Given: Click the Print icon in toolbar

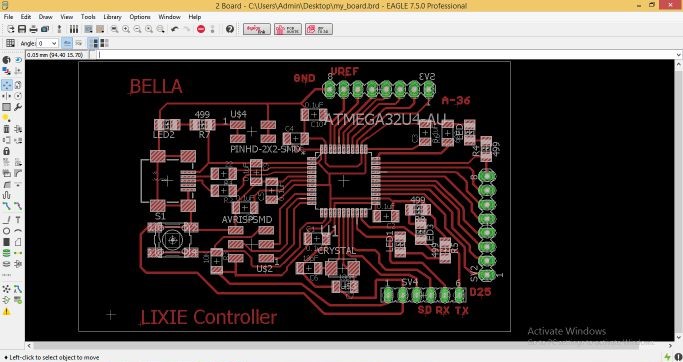Looking at the screenshot, I should (33, 29).
